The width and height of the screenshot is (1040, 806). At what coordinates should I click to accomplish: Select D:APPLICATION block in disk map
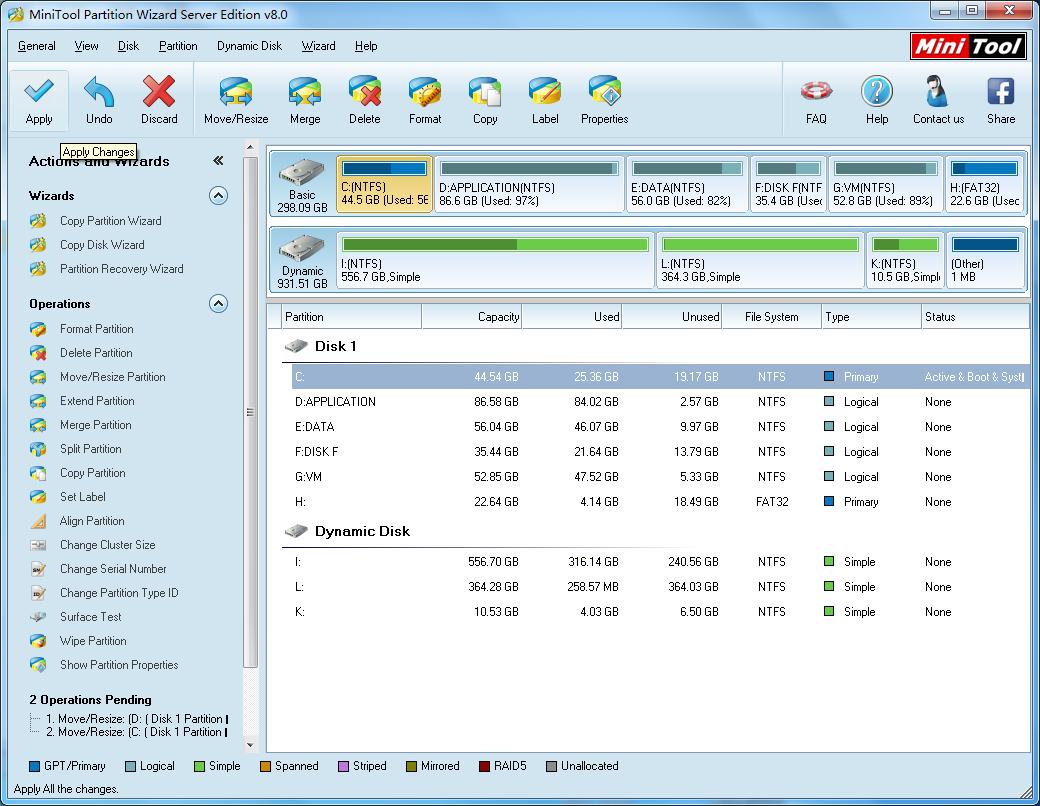tap(529, 184)
